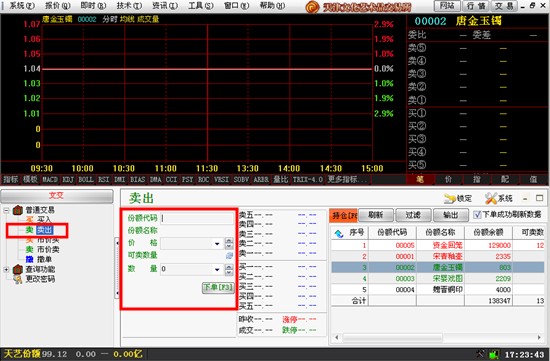Image resolution: width=550 pixels, height=361 pixels.
Task: Click the 更改密码 key icon
Action: point(18,279)
